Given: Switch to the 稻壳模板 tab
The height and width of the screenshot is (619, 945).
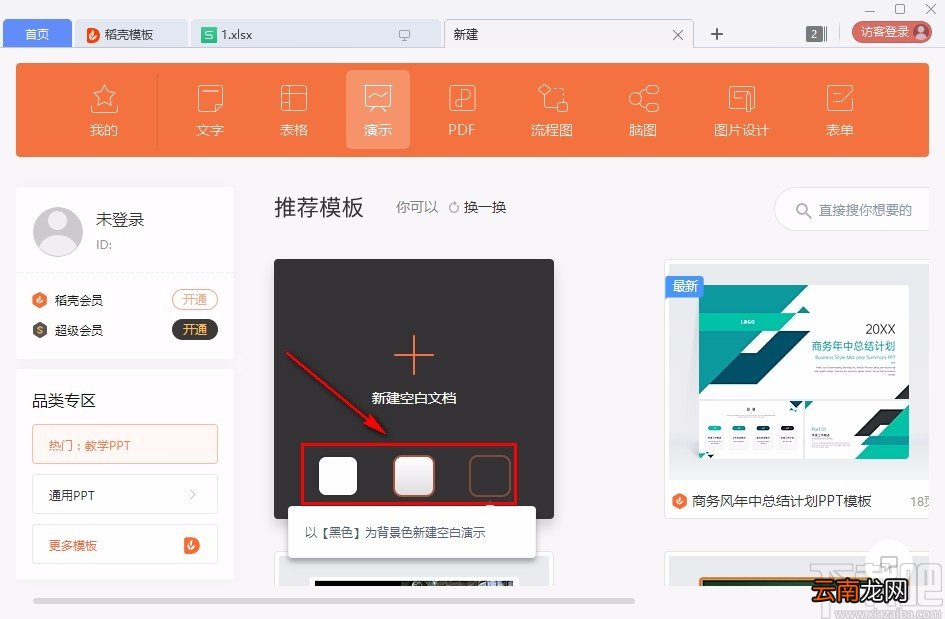Looking at the screenshot, I should point(130,34).
